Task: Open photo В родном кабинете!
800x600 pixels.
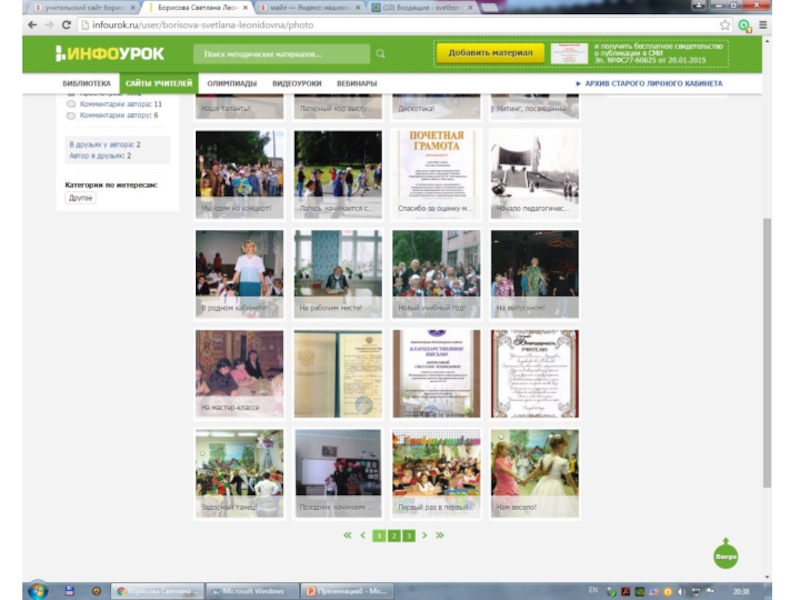Action: pyautogui.click(x=239, y=274)
